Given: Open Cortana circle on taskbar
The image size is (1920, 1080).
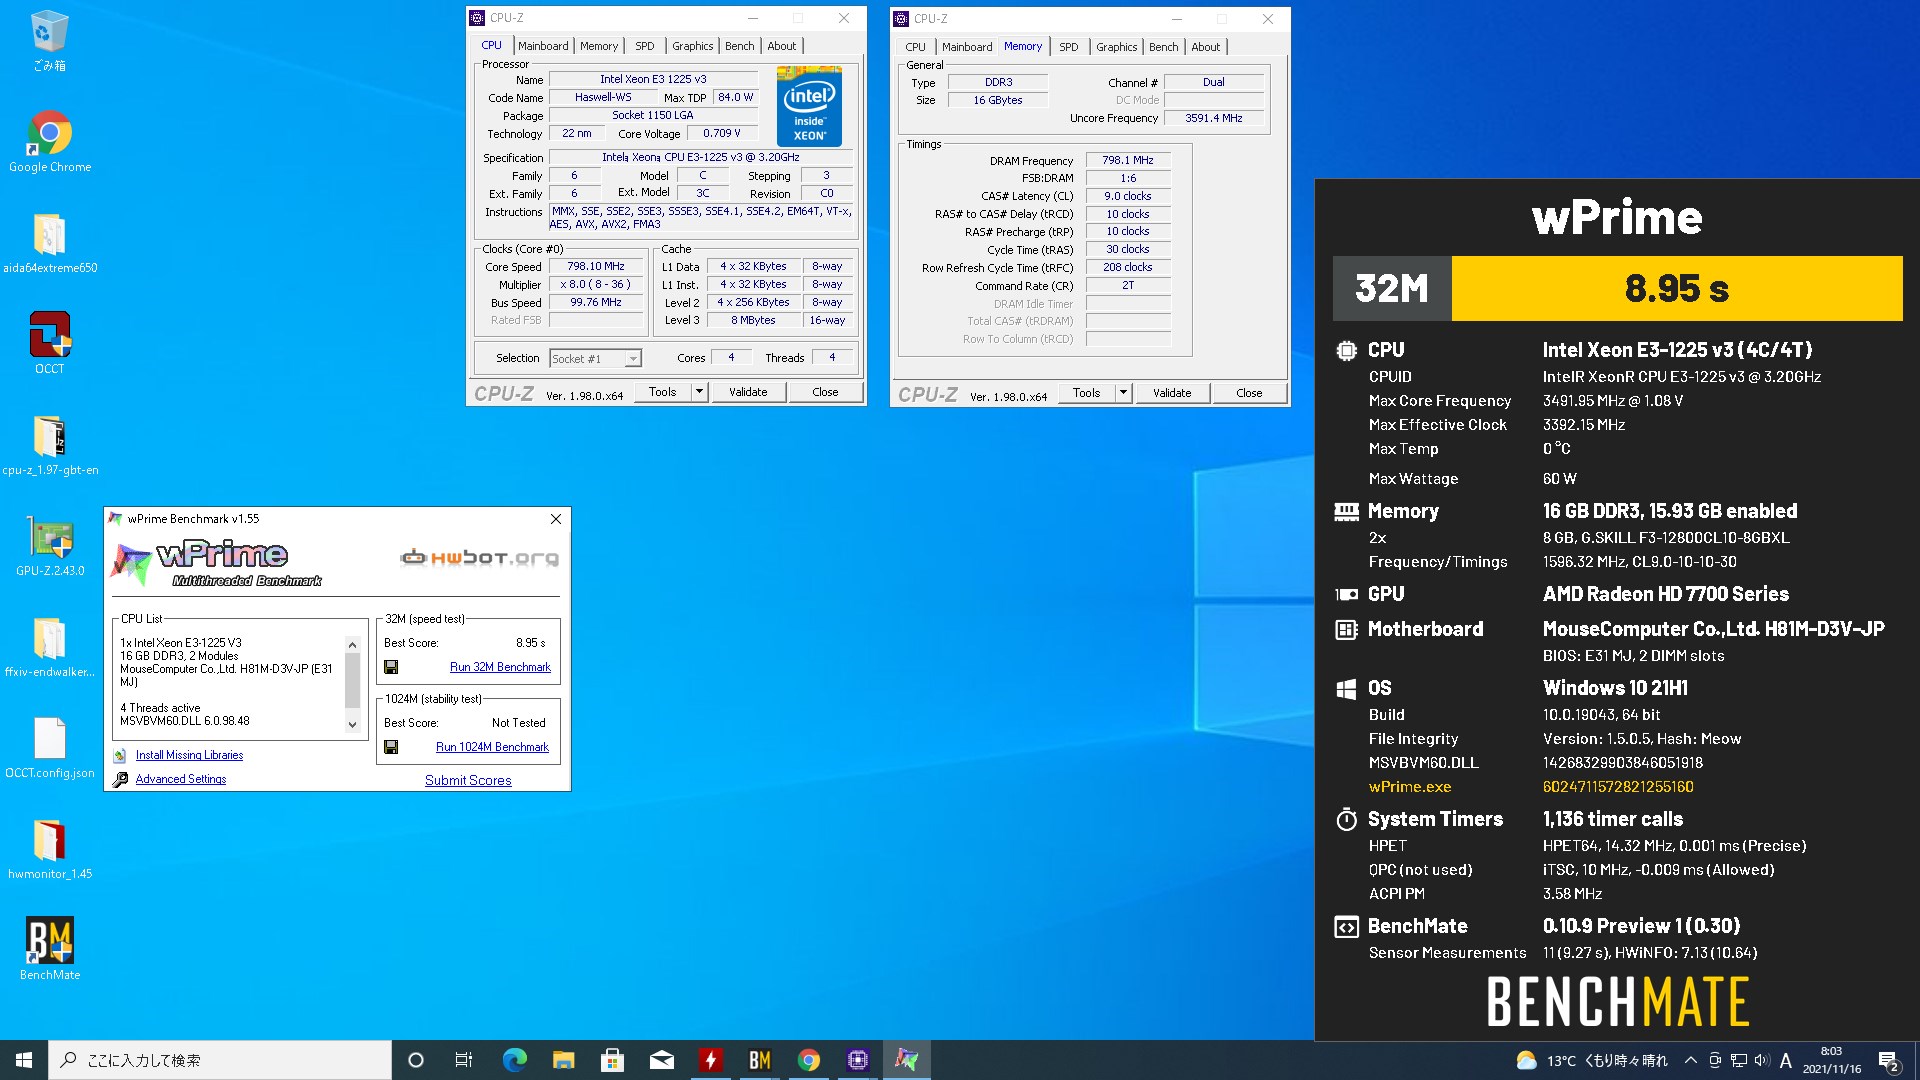Looking at the screenshot, I should 416,1060.
